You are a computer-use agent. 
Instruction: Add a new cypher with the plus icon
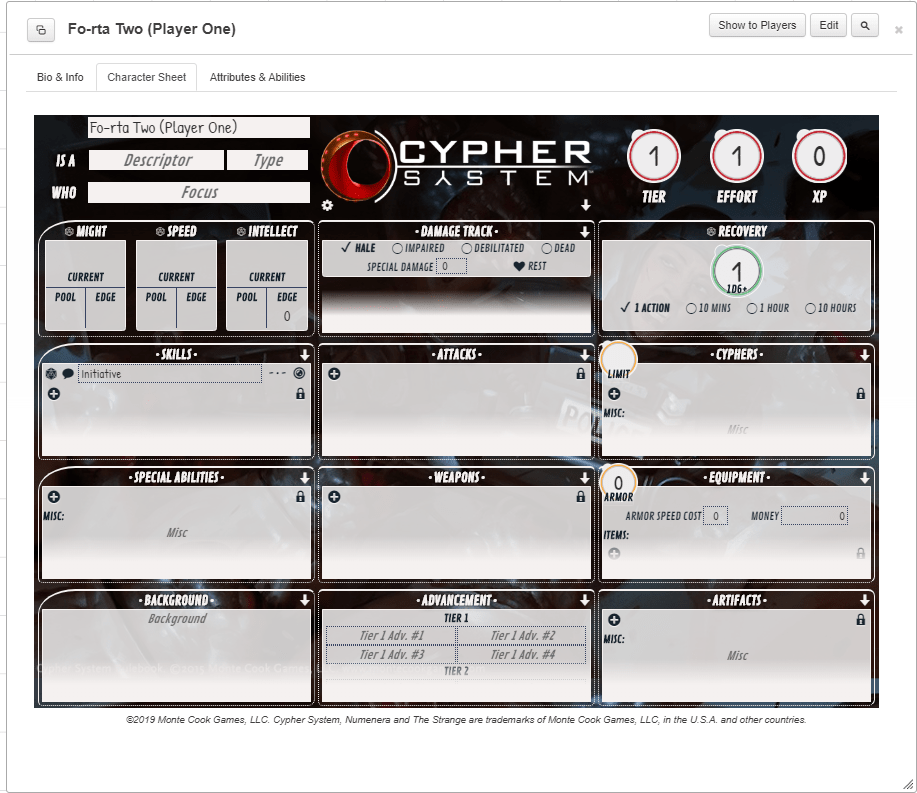[614, 394]
